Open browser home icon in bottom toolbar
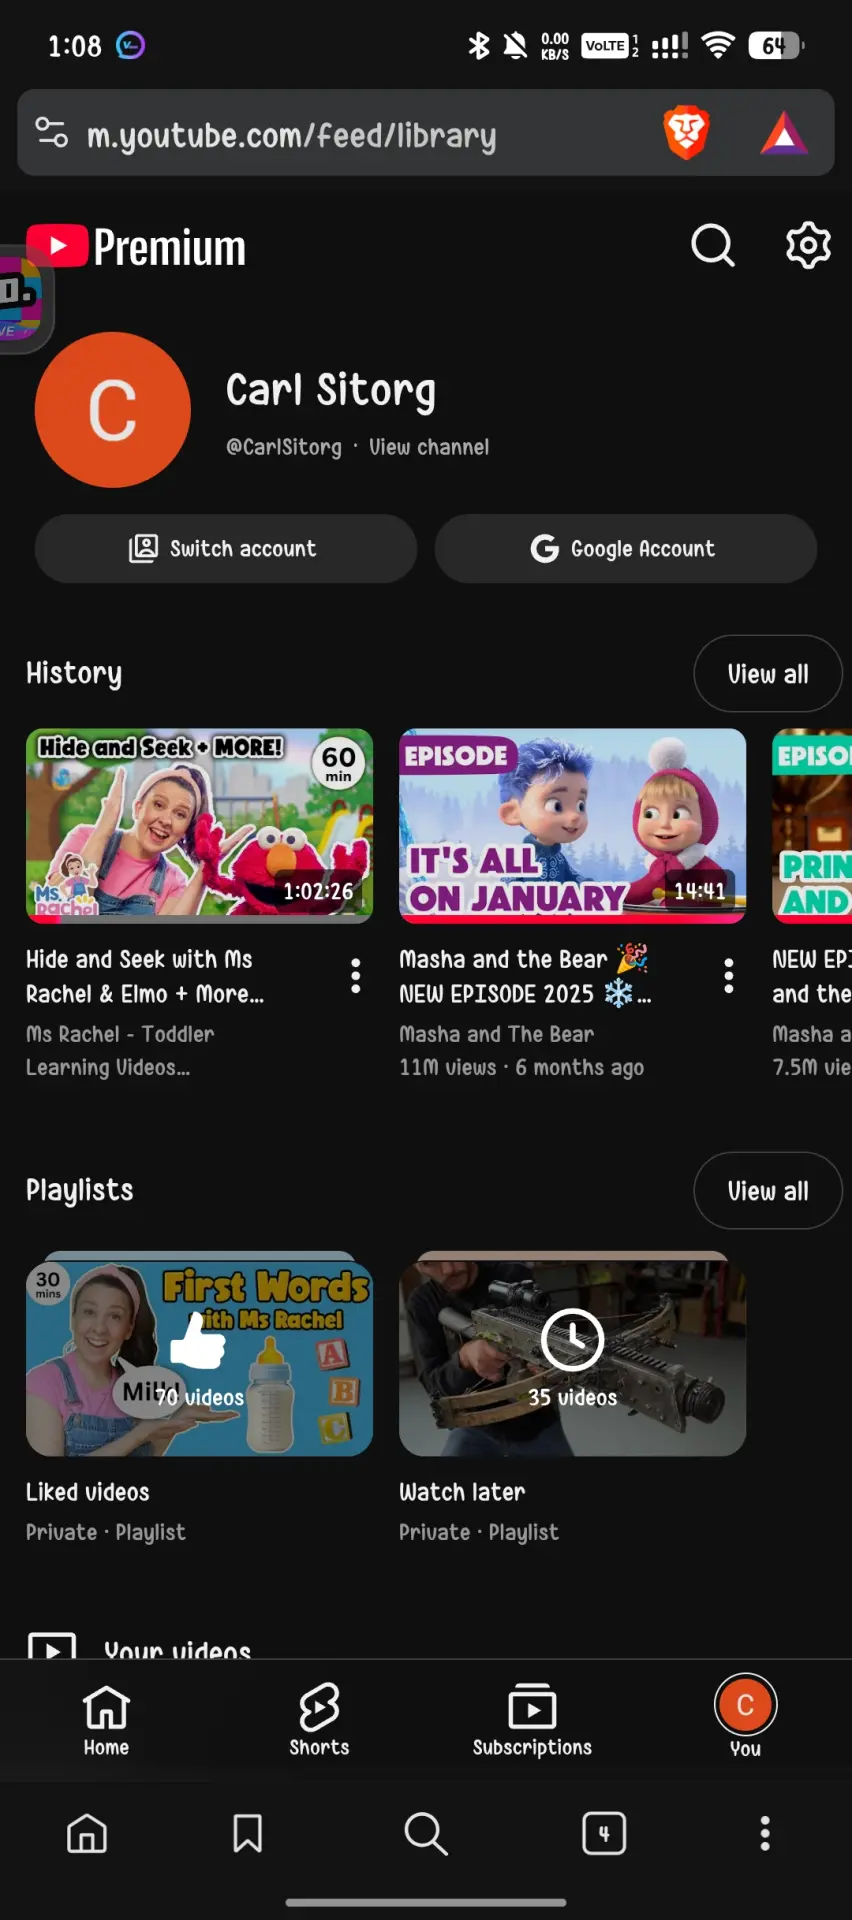The image size is (852, 1920). coord(87,1833)
